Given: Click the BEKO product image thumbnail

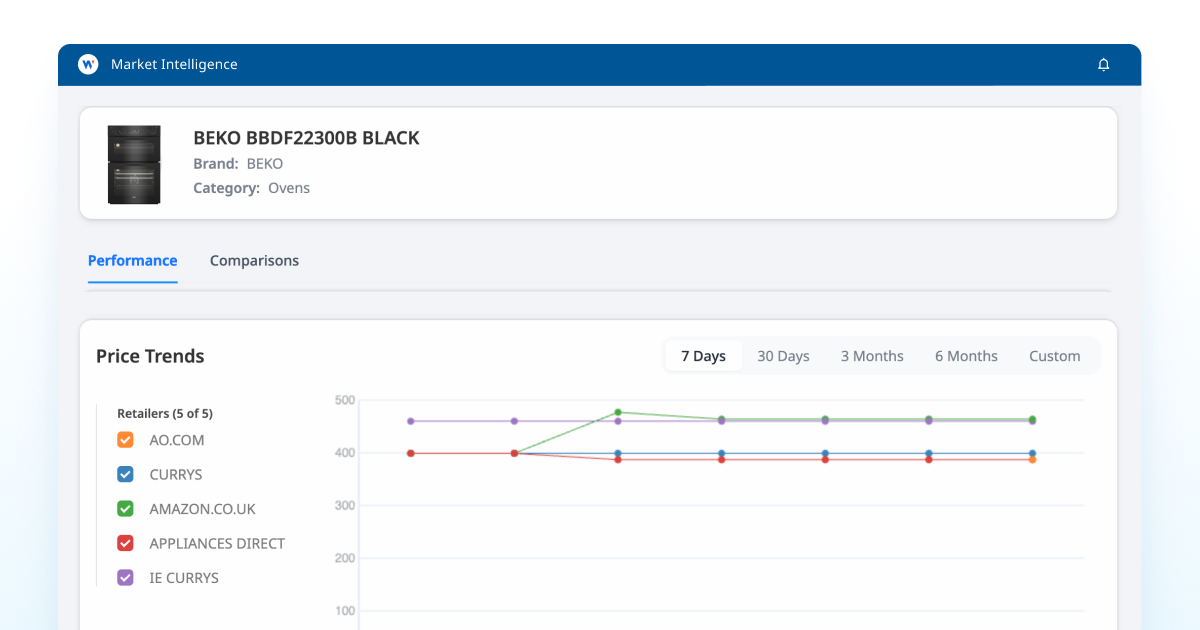Looking at the screenshot, I should 133,164.
